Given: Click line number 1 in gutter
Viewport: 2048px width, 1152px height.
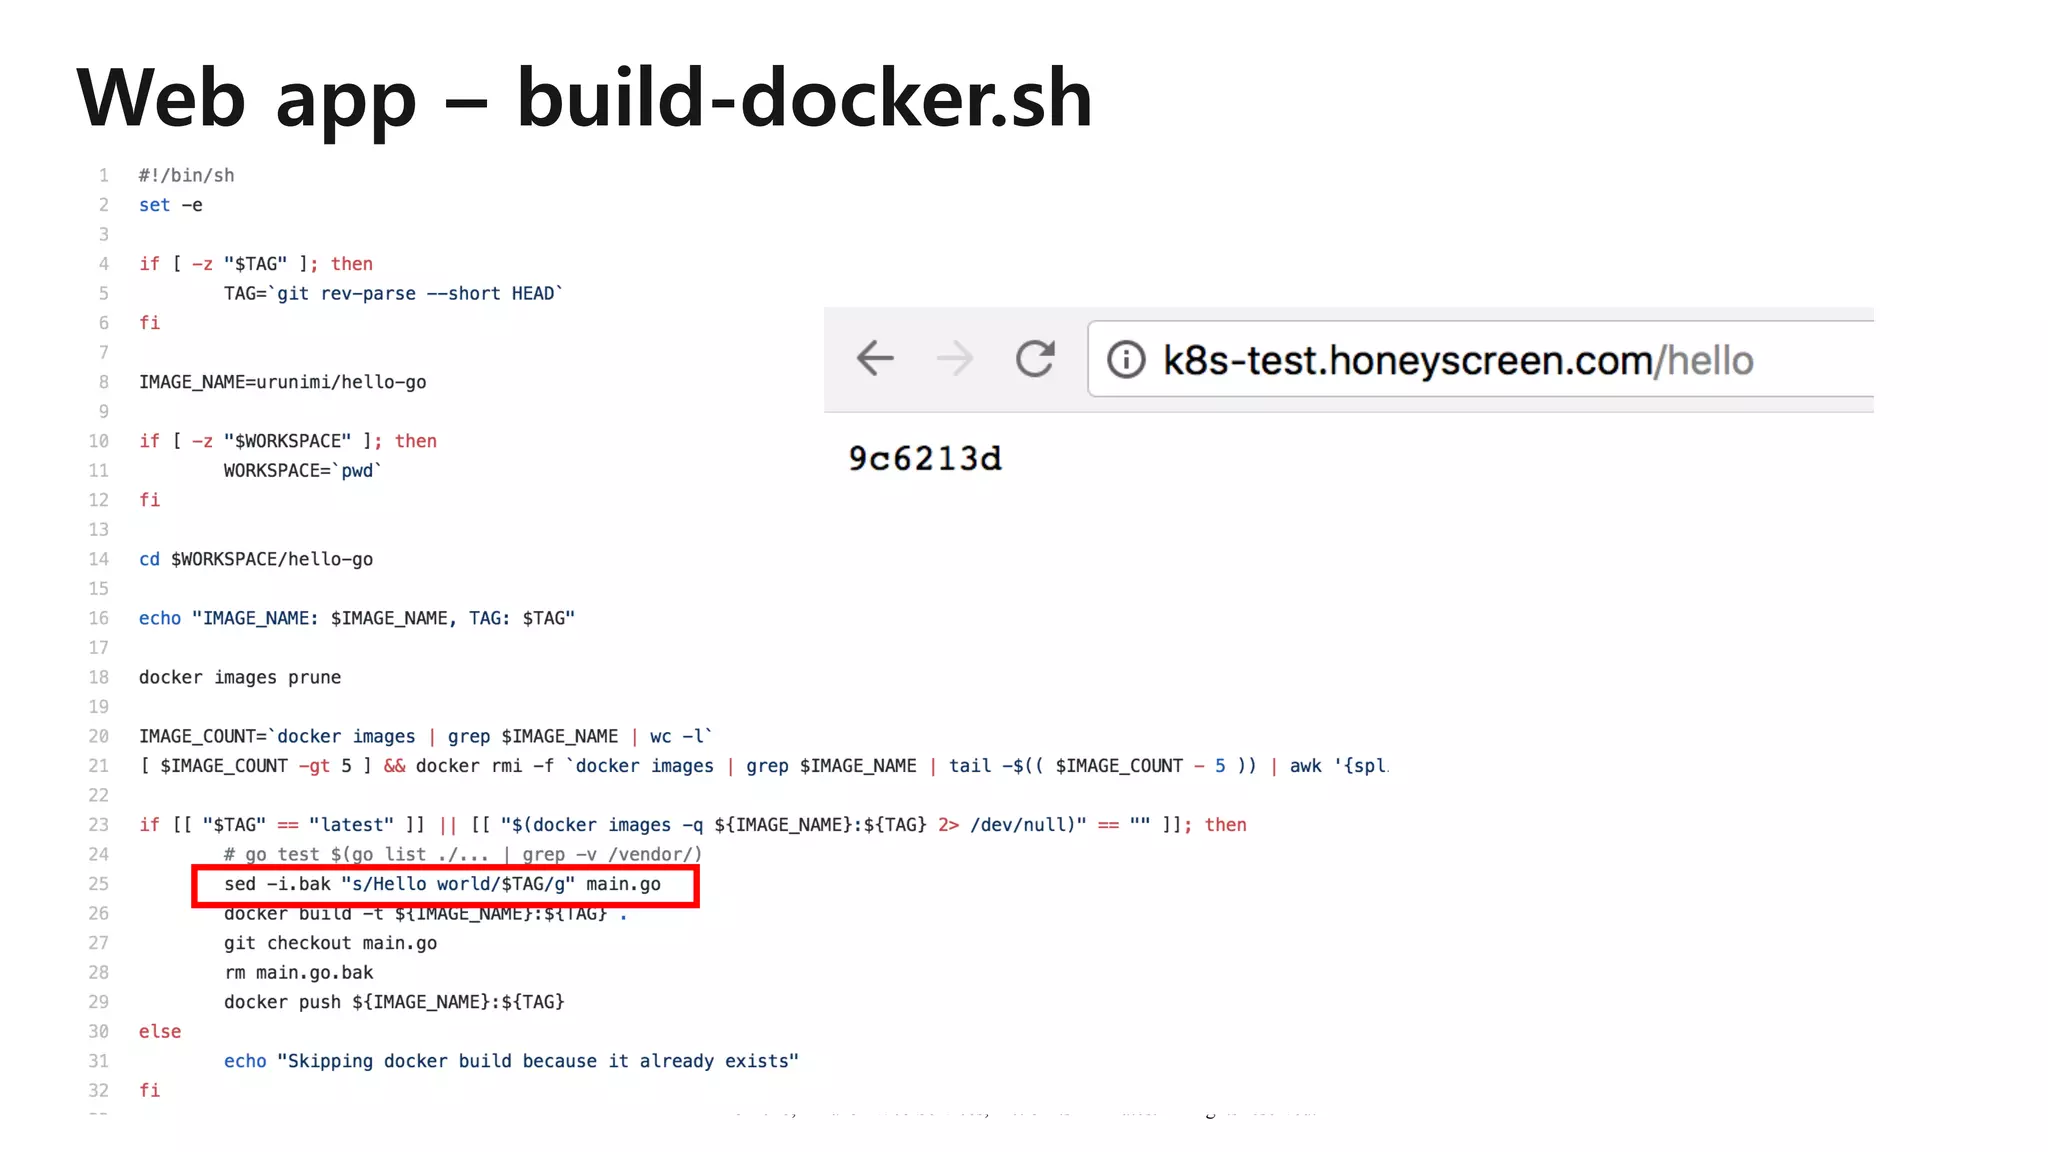Looking at the screenshot, I should pyautogui.click(x=103, y=176).
